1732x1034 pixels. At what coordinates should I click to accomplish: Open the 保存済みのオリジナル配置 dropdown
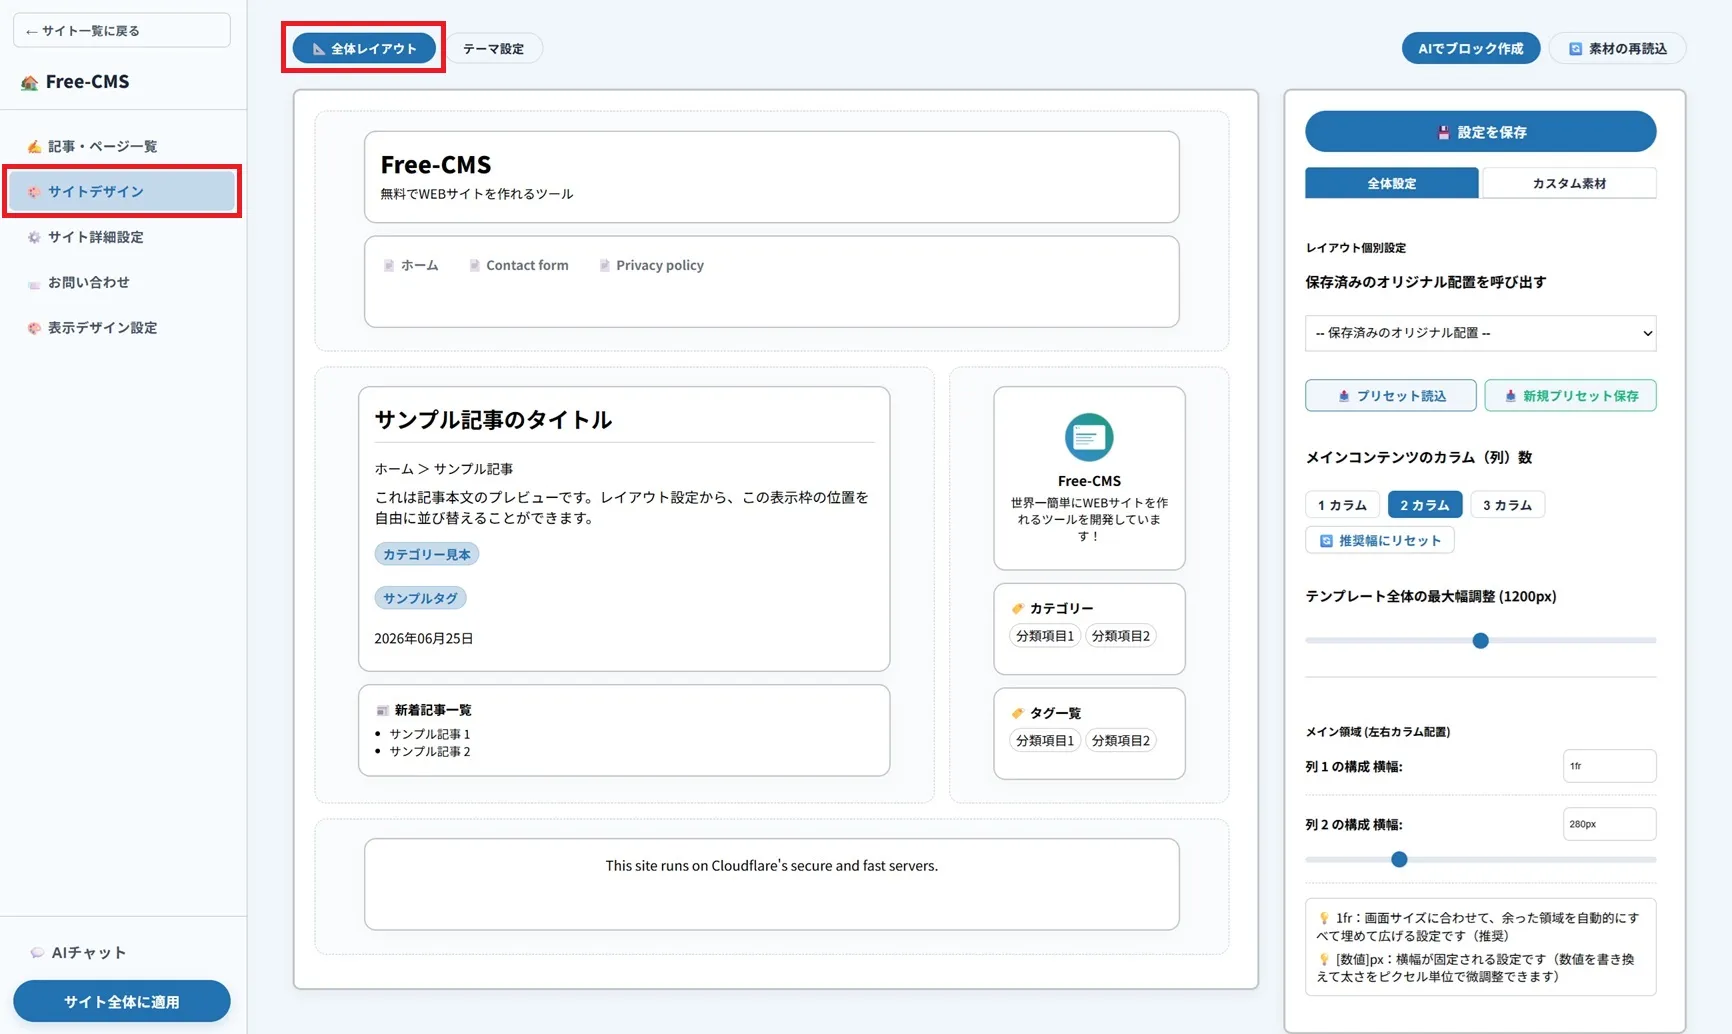point(1480,333)
